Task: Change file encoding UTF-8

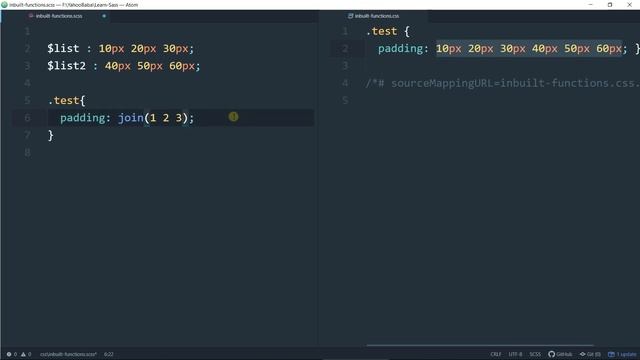Action: (515, 354)
